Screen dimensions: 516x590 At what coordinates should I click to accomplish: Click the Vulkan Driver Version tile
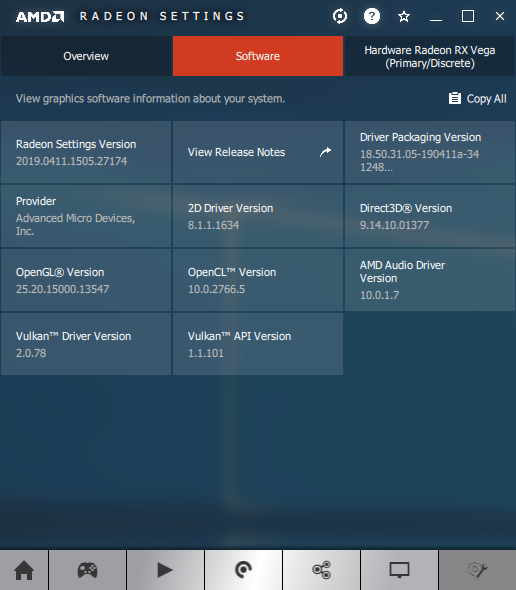(x=86, y=344)
